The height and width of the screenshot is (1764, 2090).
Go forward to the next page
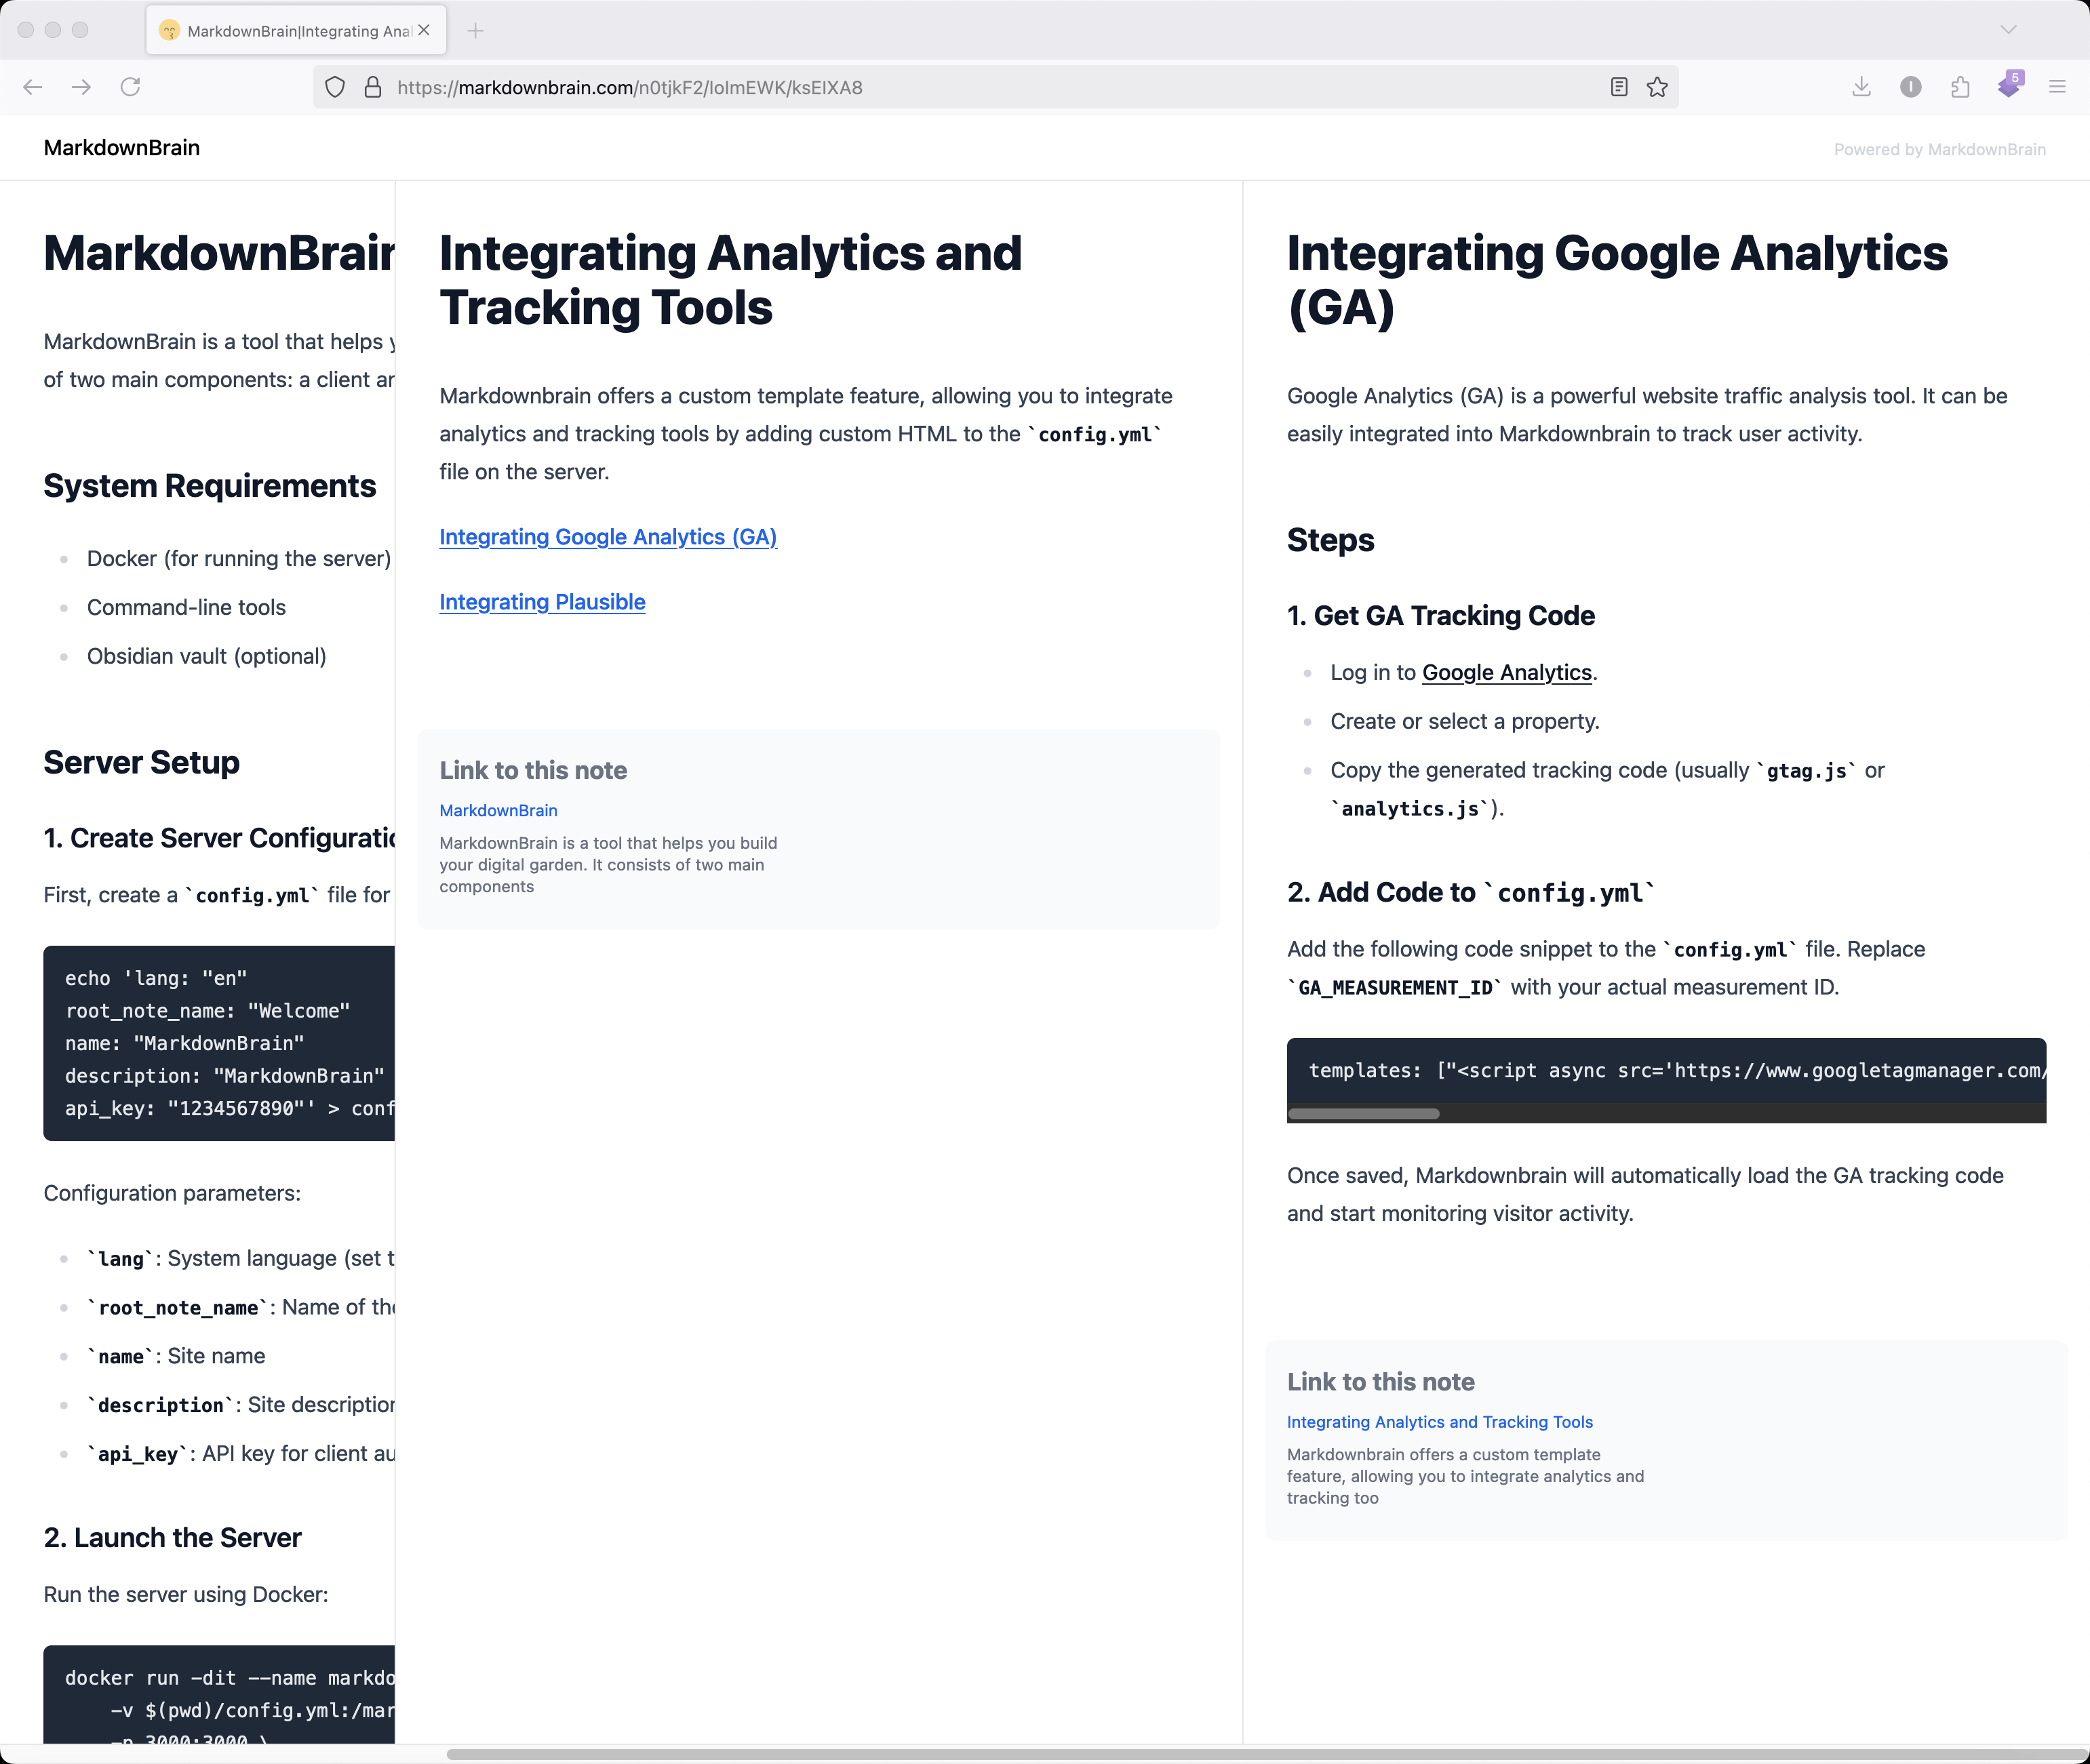tap(81, 87)
